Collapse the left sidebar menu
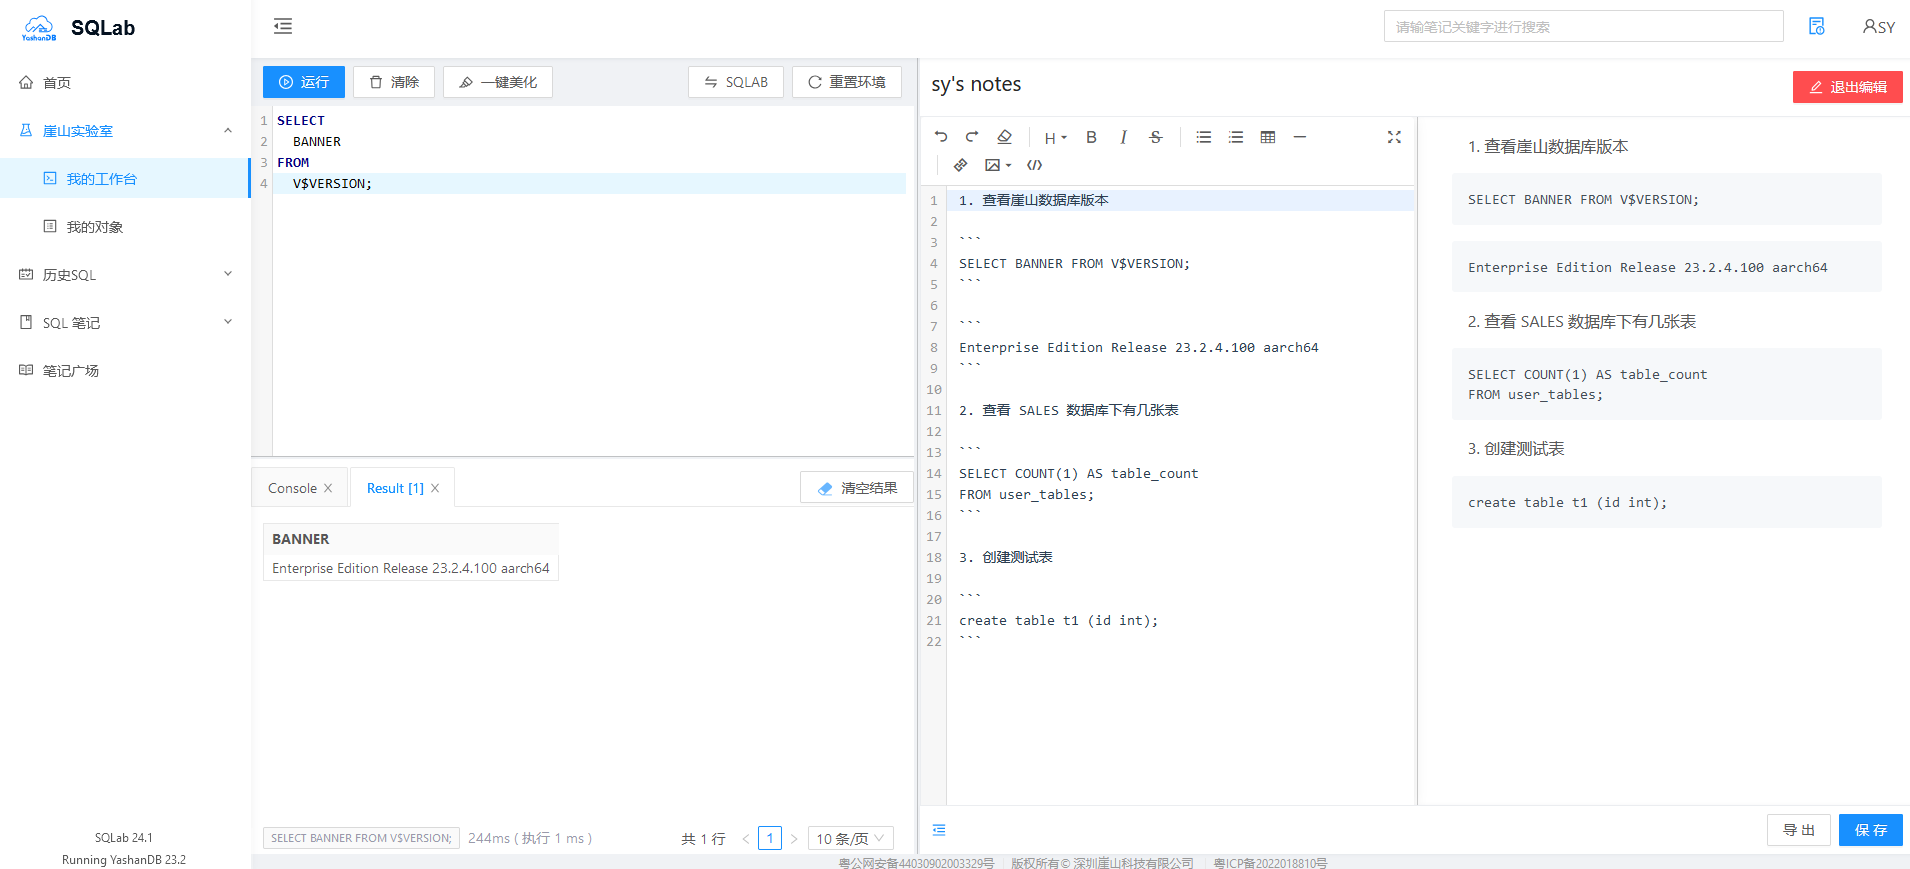This screenshot has width=1910, height=869. coord(283,26)
